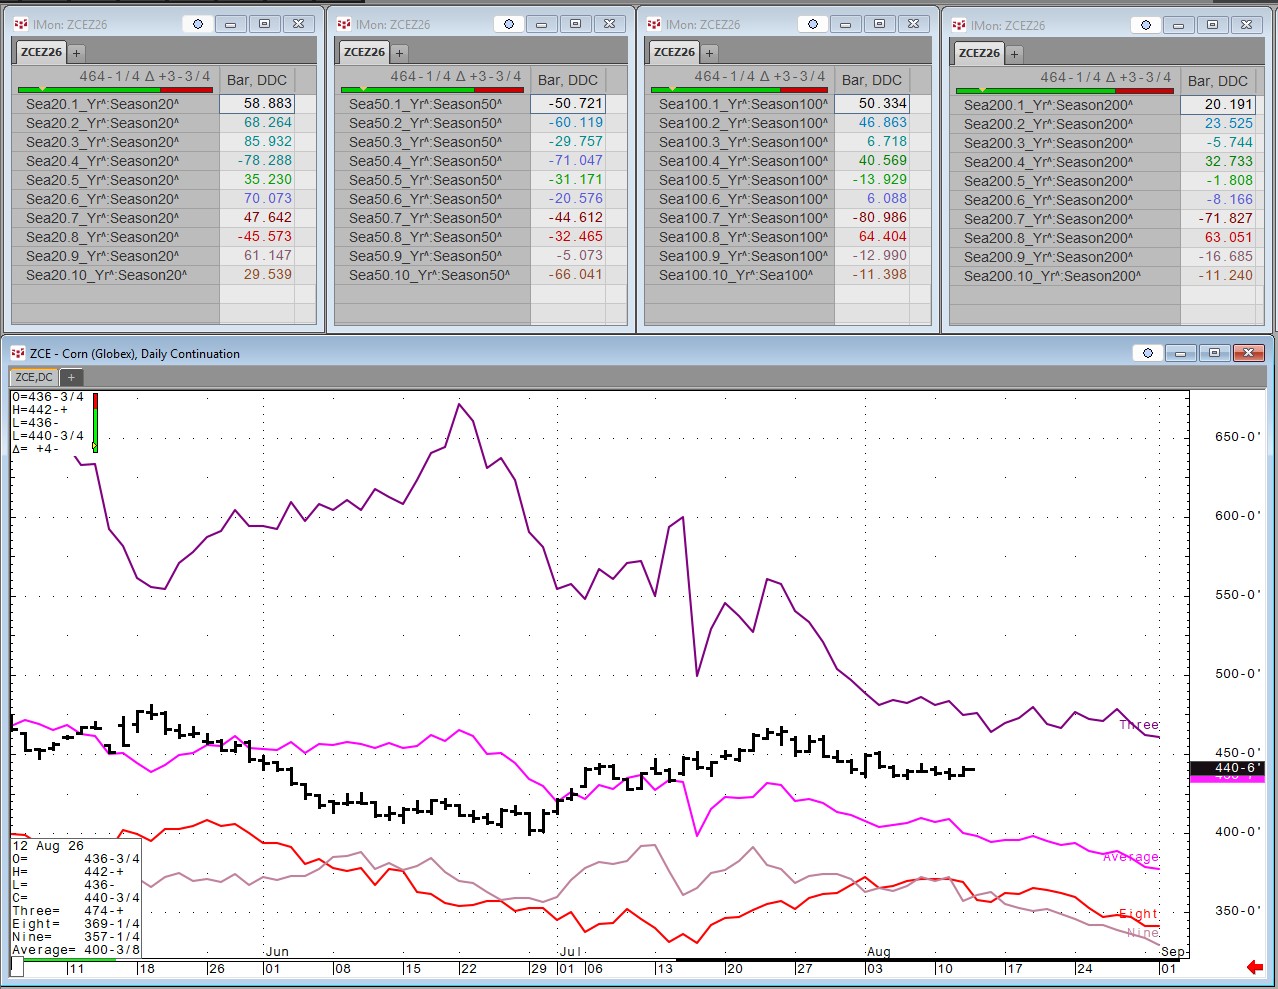Screen dimensions: 1278x989
Task: Open the CQG icon menu in the Corn chart title bar
Action: [17, 353]
